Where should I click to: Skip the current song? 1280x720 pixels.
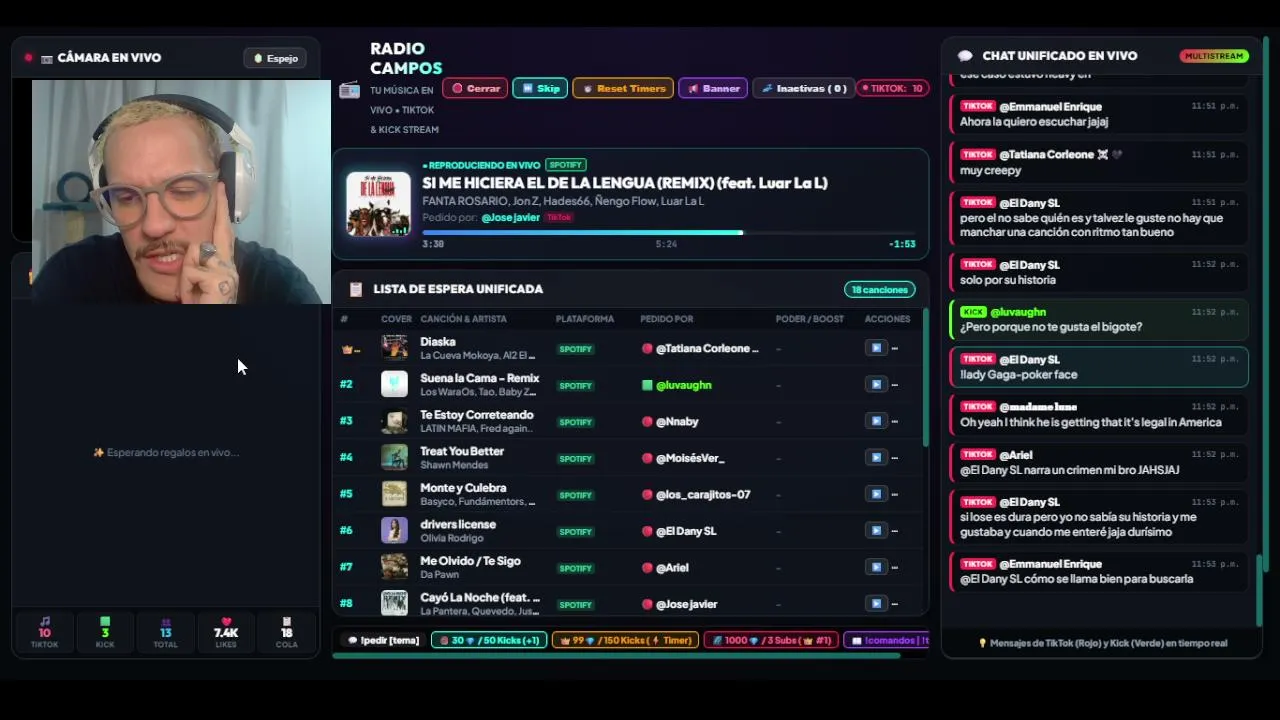click(x=540, y=88)
